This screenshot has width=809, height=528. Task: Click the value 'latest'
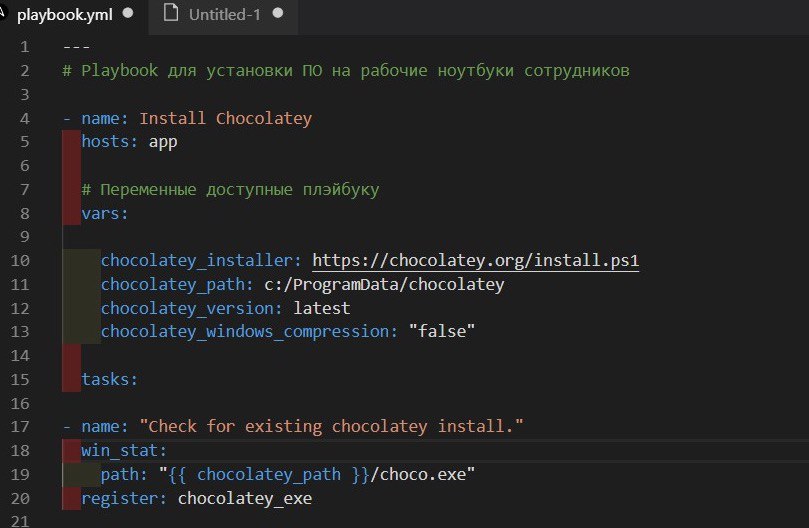point(321,308)
